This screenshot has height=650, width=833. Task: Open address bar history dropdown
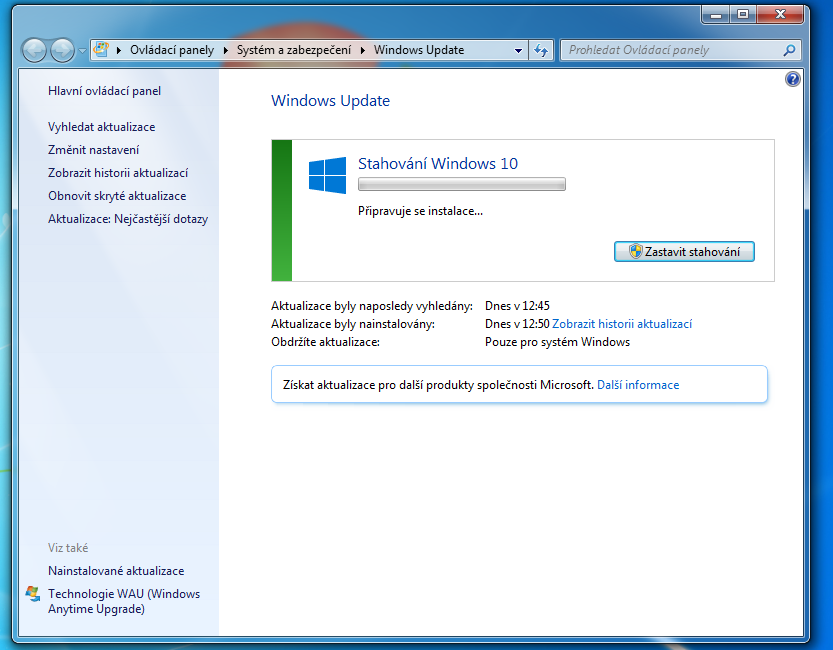click(x=518, y=50)
